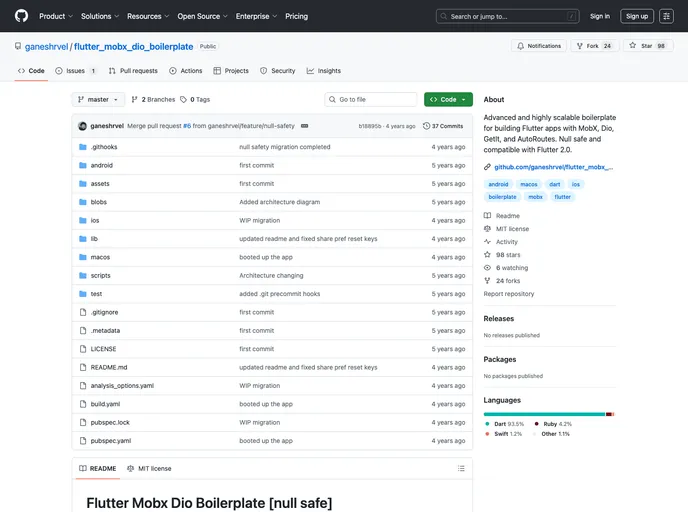This screenshot has height=512, width=688.
Task: Open 'null safety migration completed' commit
Action: pyautogui.click(x=285, y=147)
